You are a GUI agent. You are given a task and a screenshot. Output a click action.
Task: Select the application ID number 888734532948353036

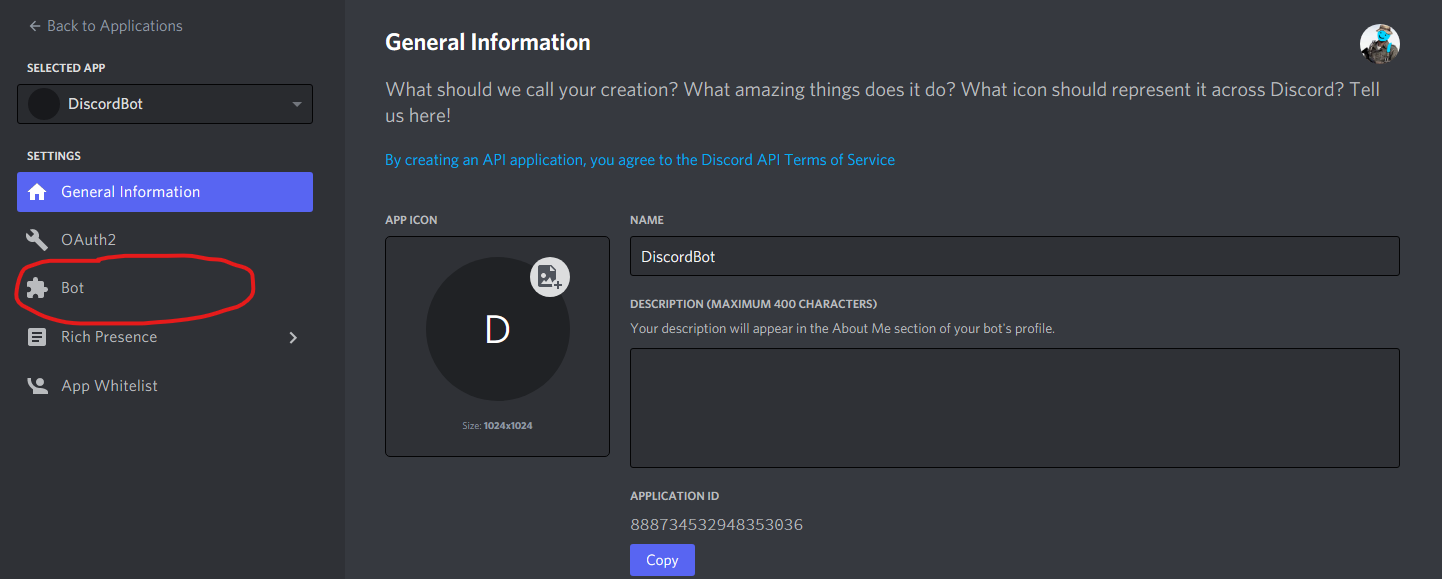click(716, 525)
